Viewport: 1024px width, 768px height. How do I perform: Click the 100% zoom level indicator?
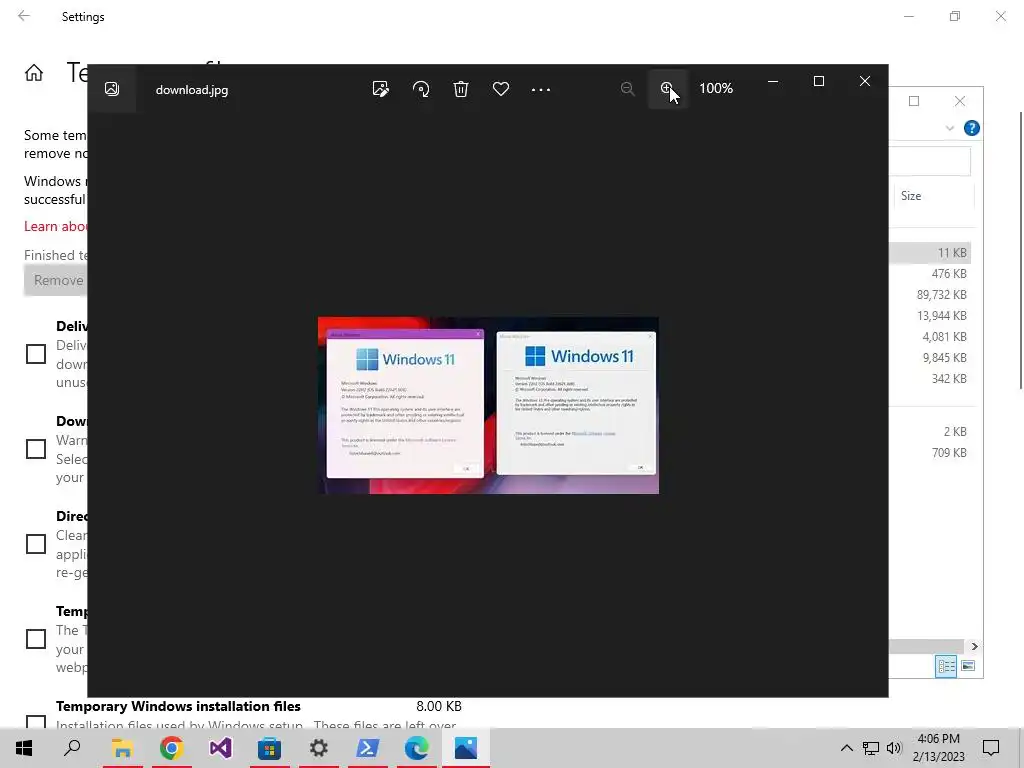click(716, 88)
